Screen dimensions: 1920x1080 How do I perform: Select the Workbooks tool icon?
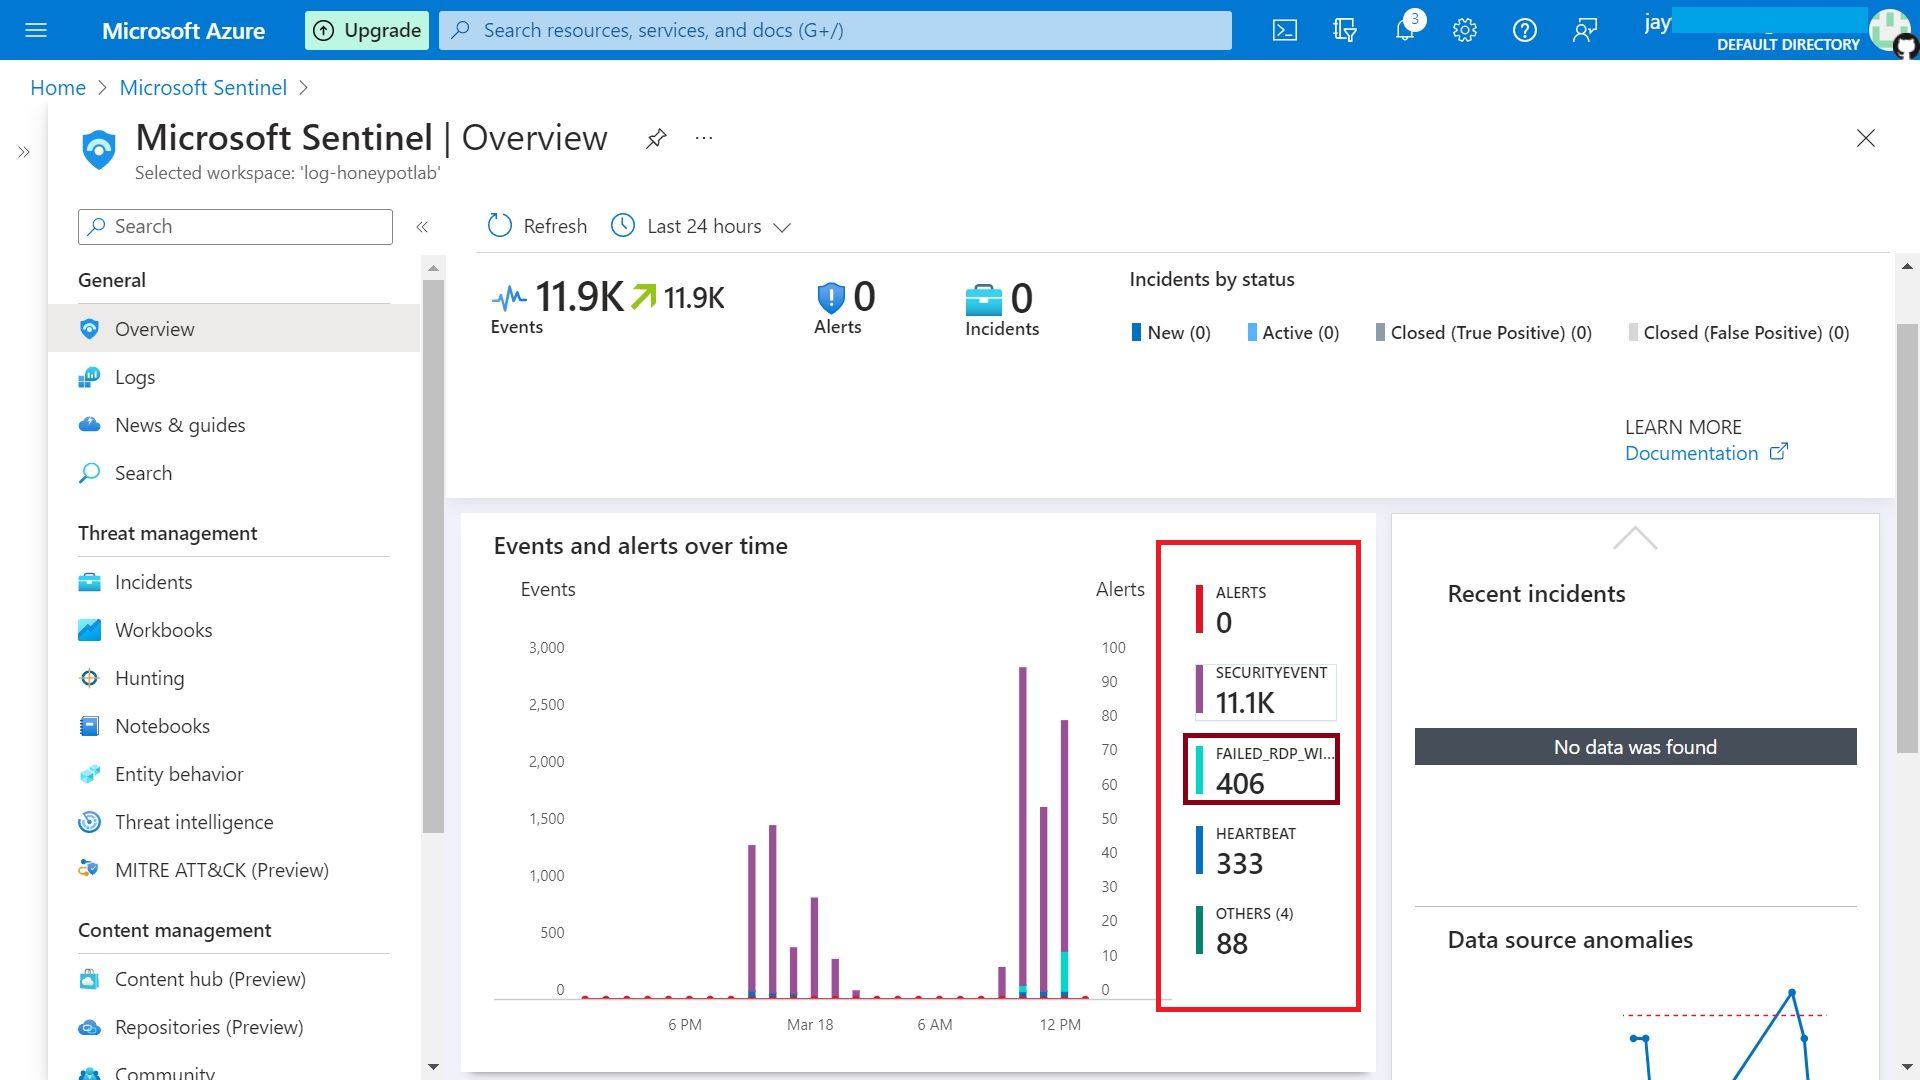click(88, 629)
